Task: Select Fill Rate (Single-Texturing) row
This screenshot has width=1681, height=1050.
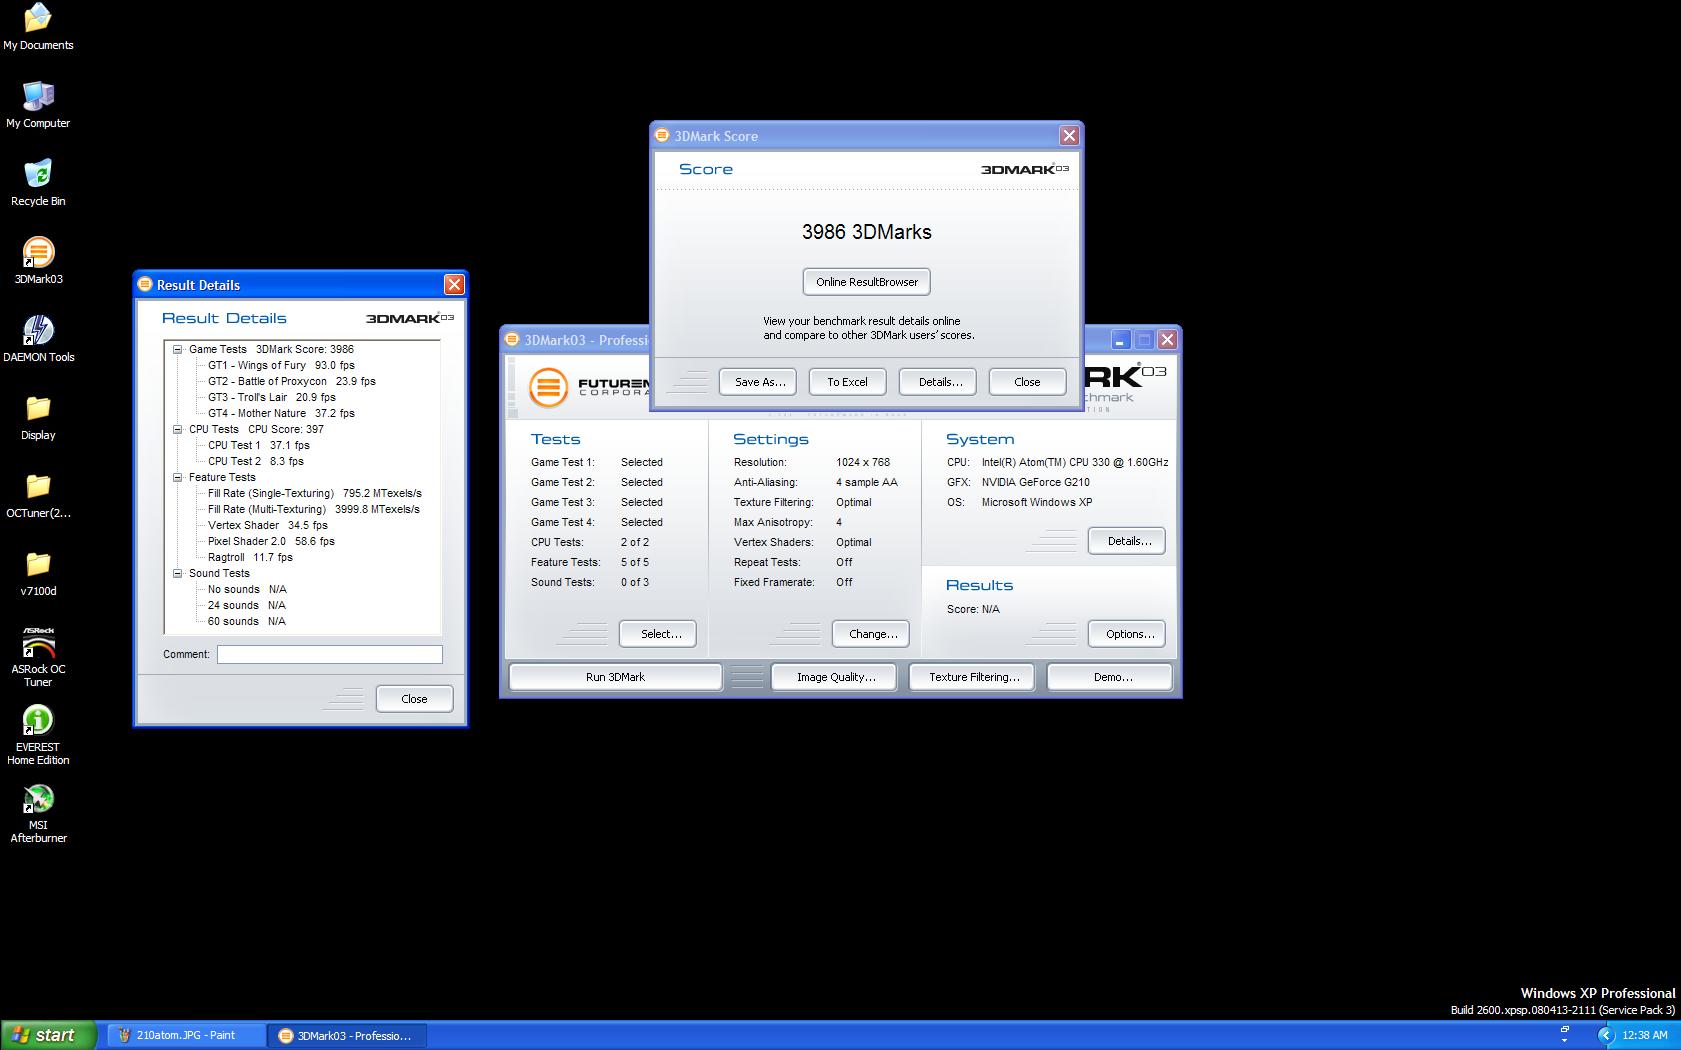Action: coord(315,493)
